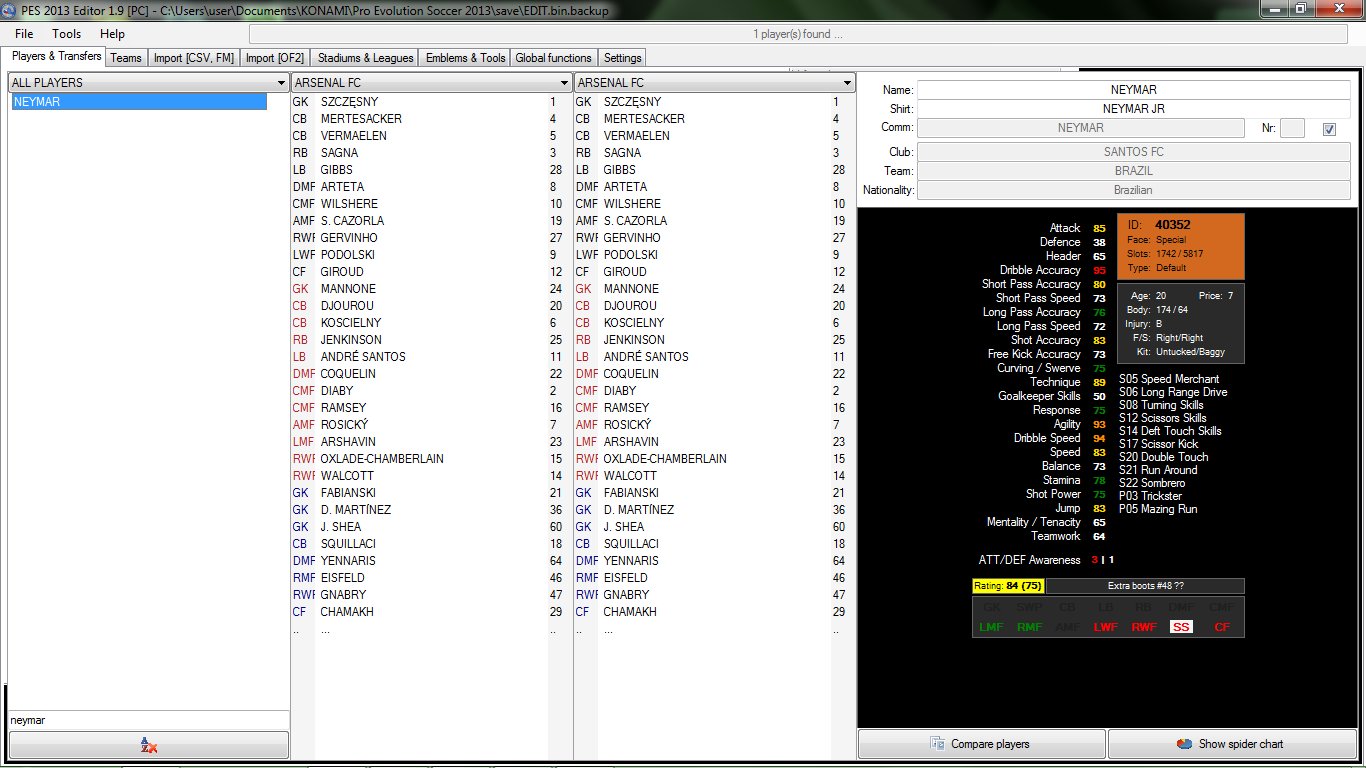Open the Settings tab
The width and height of the screenshot is (1366, 768).
tap(623, 58)
